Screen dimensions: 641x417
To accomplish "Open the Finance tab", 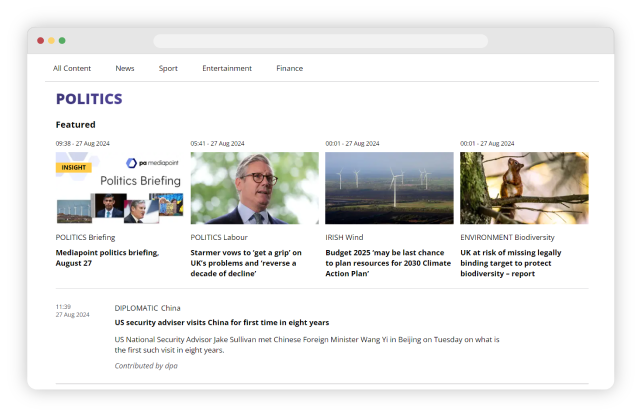I will [x=289, y=68].
